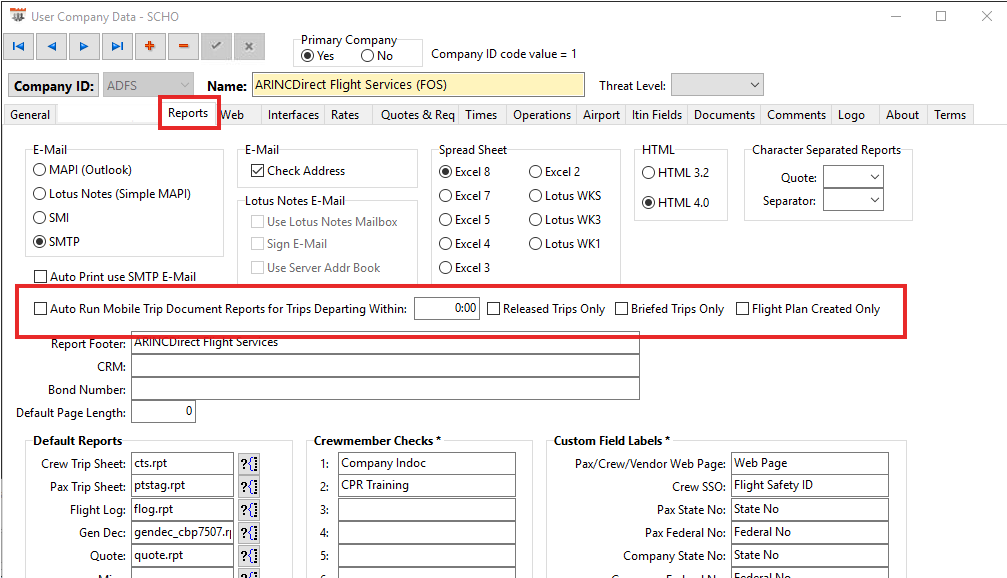Click the checkmark post-edit button
1007x578 pixels.
[216, 46]
